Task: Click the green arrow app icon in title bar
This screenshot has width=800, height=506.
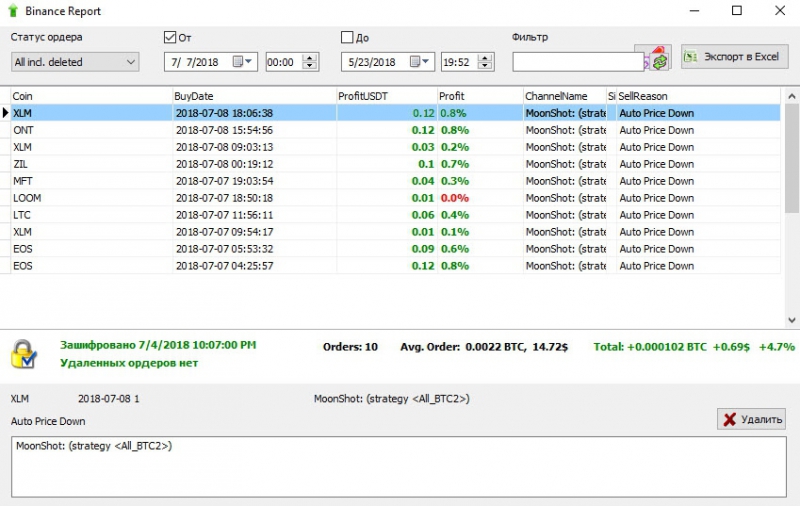Action: coord(13,11)
